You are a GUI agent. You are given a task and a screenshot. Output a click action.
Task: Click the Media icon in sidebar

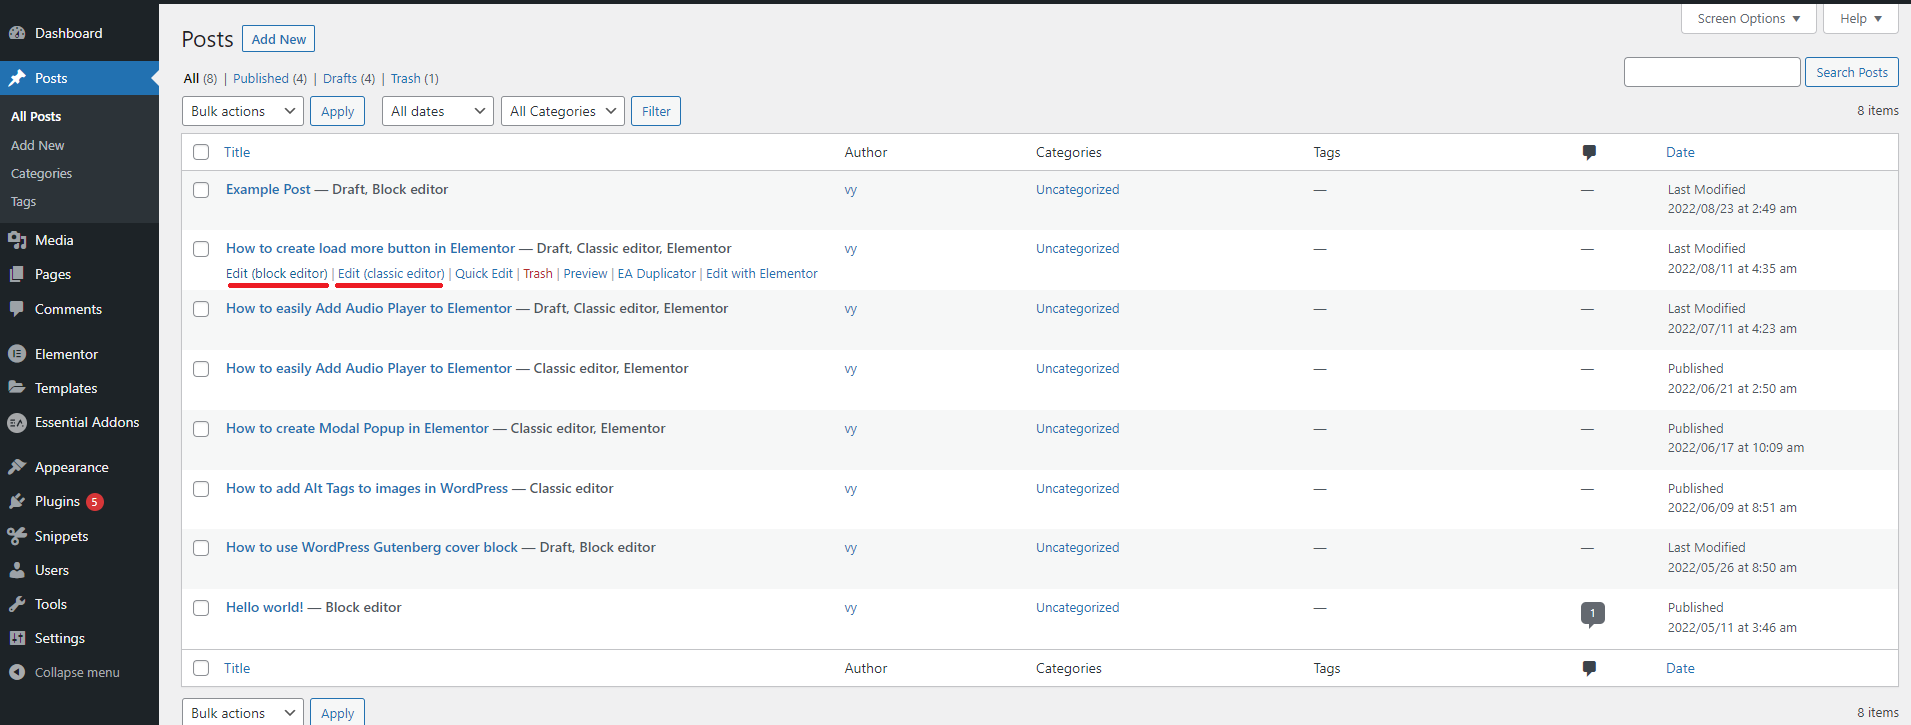tap(17, 240)
